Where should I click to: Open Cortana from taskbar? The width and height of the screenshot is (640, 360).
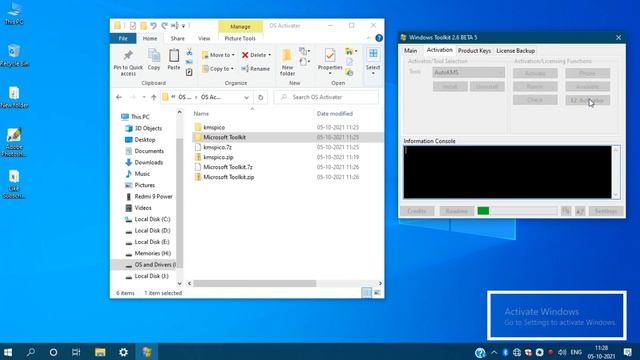[53, 352]
